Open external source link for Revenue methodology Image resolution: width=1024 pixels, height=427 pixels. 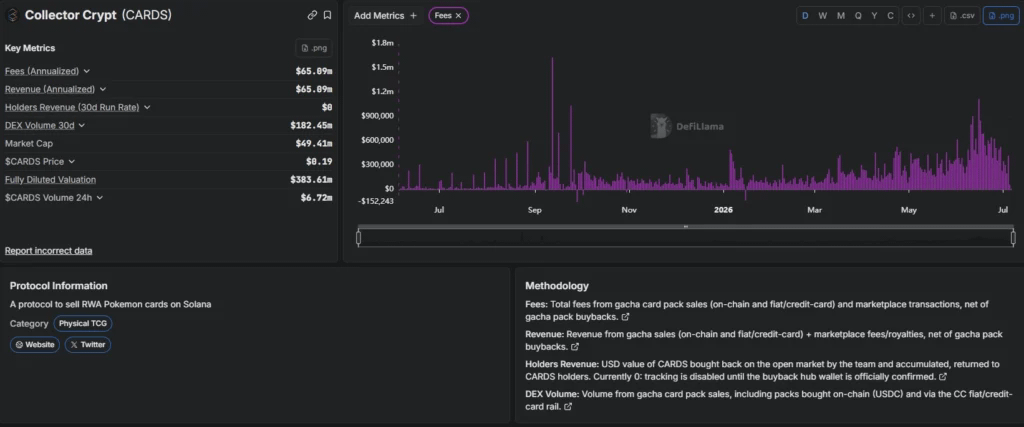pos(575,347)
